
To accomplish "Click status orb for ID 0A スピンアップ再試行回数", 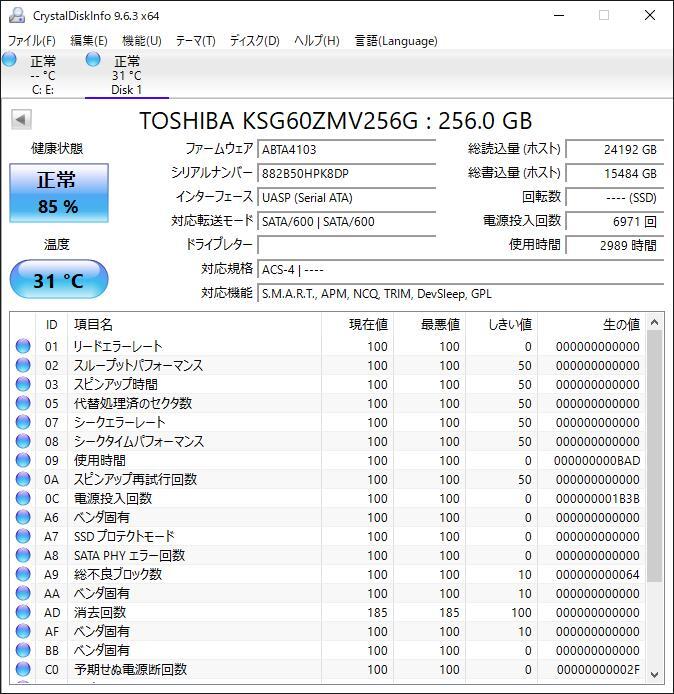I will [x=23, y=479].
